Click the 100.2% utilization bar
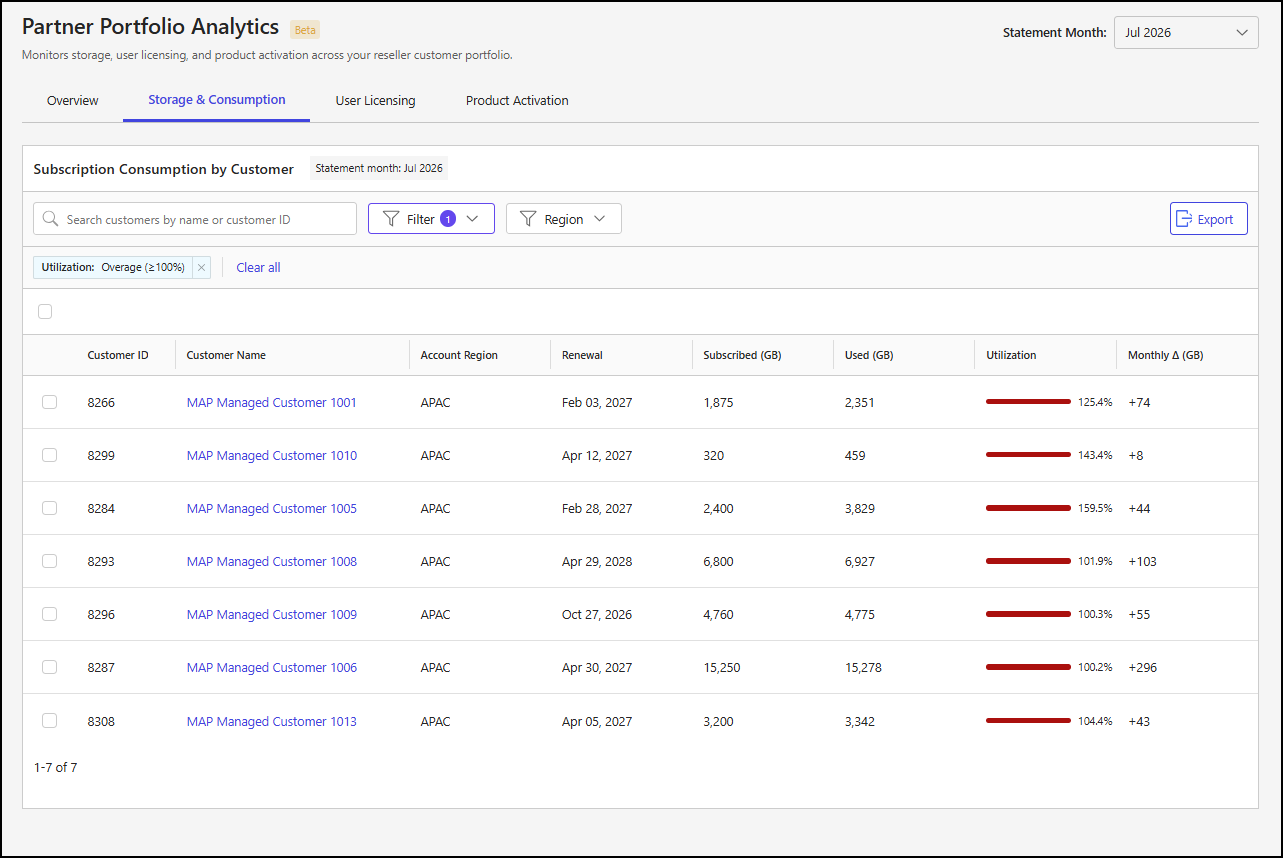The image size is (1283, 858). pos(1028,667)
